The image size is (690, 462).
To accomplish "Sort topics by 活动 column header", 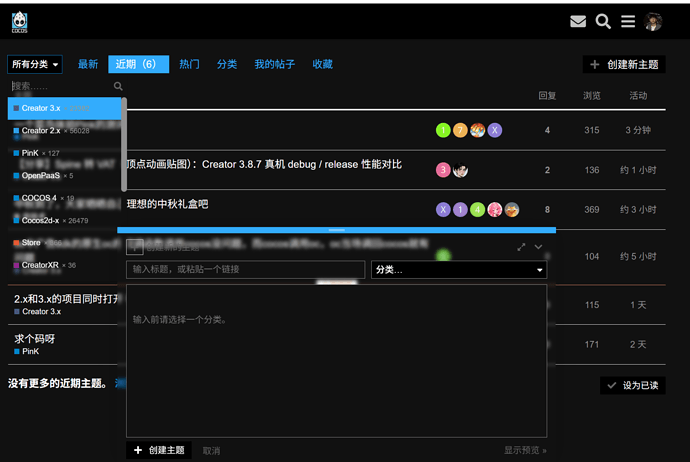I will (638, 95).
